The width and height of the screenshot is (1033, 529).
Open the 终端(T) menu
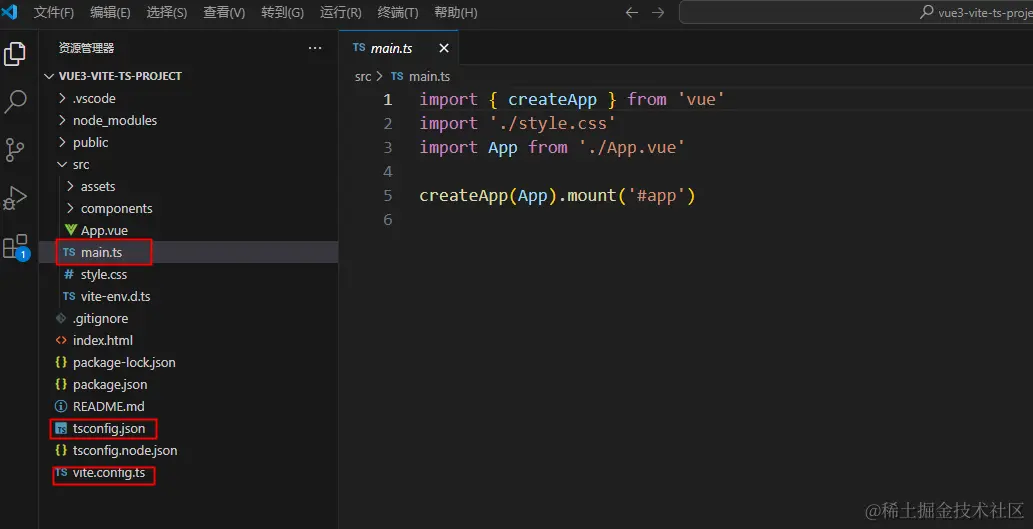398,13
